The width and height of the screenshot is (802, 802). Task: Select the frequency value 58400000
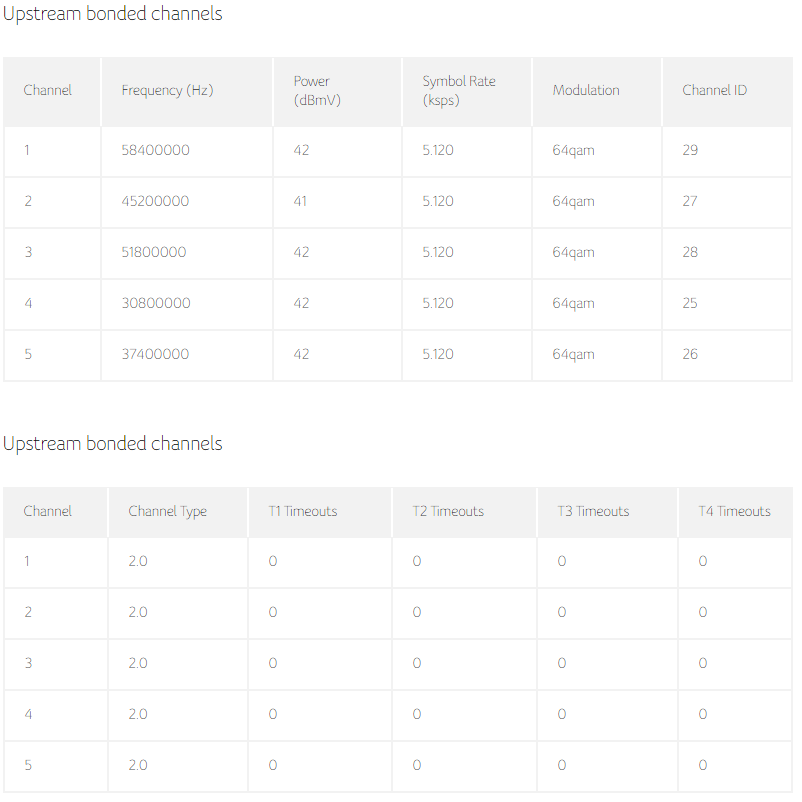tap(155, 150)
